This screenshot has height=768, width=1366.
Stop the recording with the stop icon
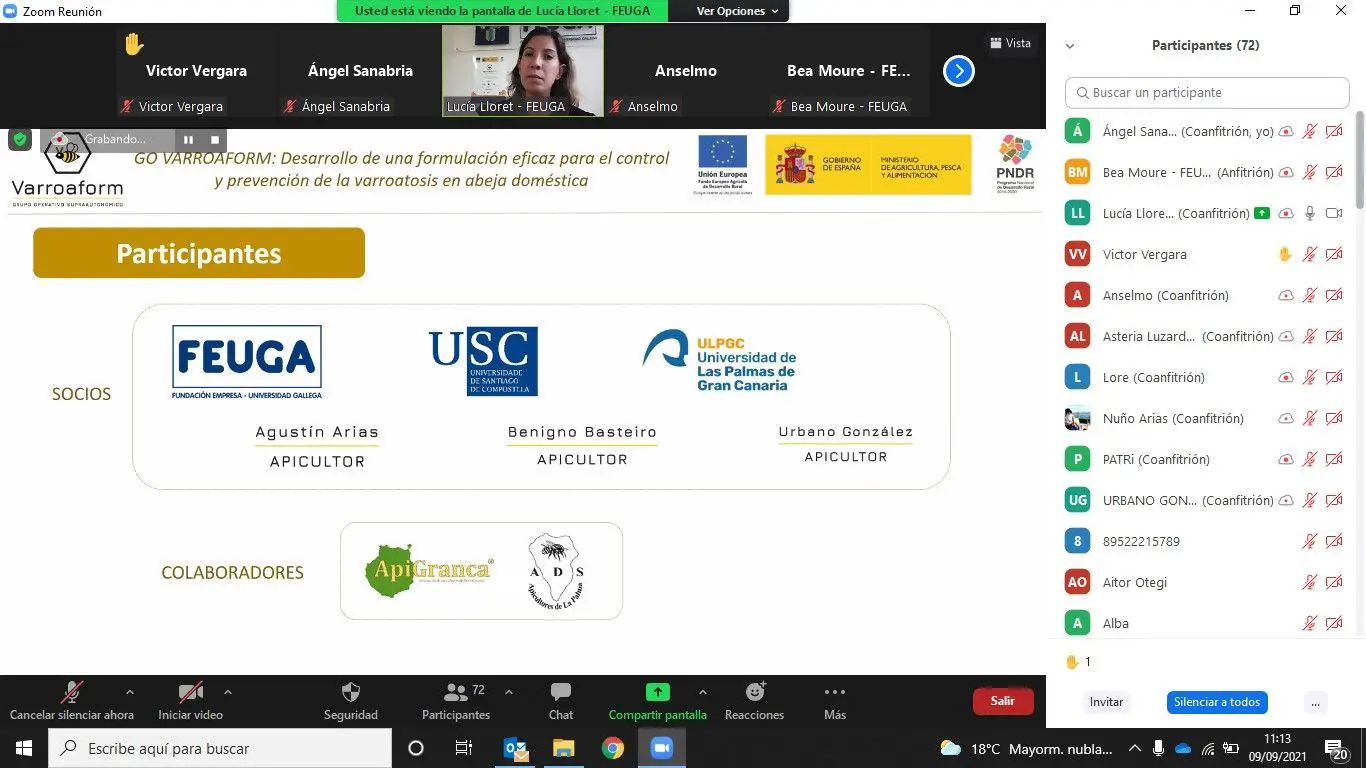[214, 140]
